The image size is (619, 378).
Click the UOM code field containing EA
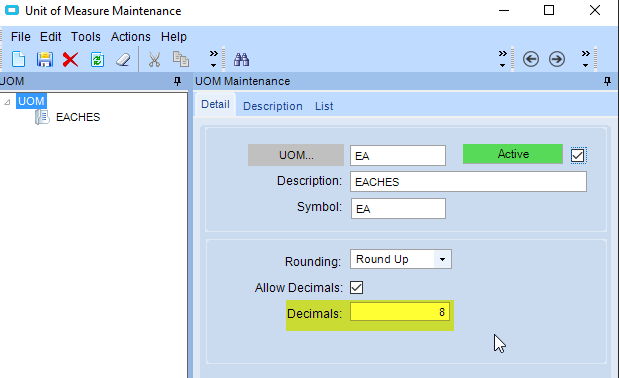pos(398,155)
